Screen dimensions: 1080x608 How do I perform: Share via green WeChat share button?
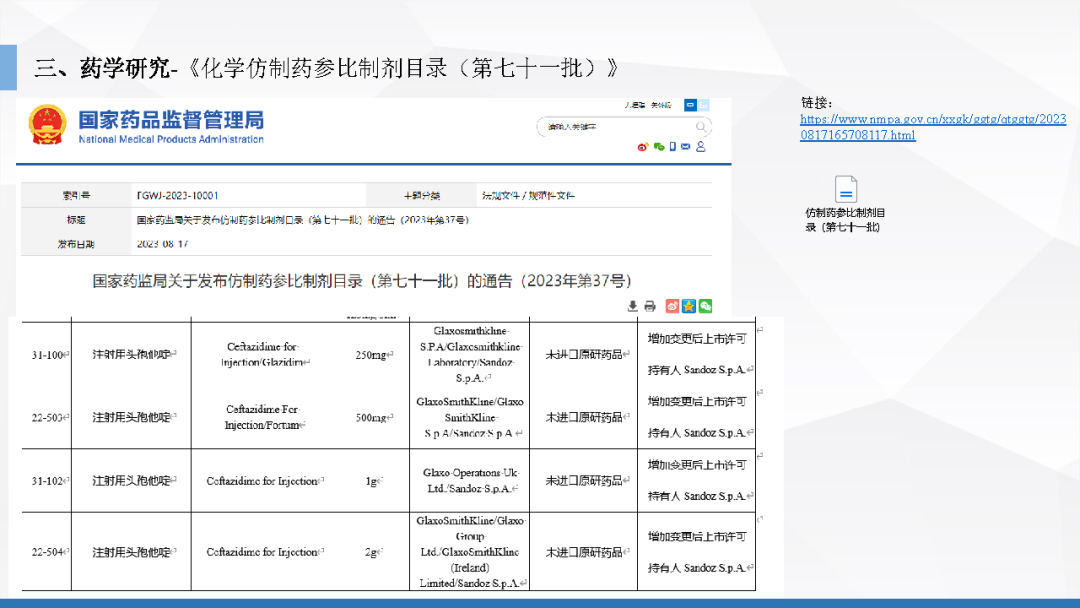[705, 306]
